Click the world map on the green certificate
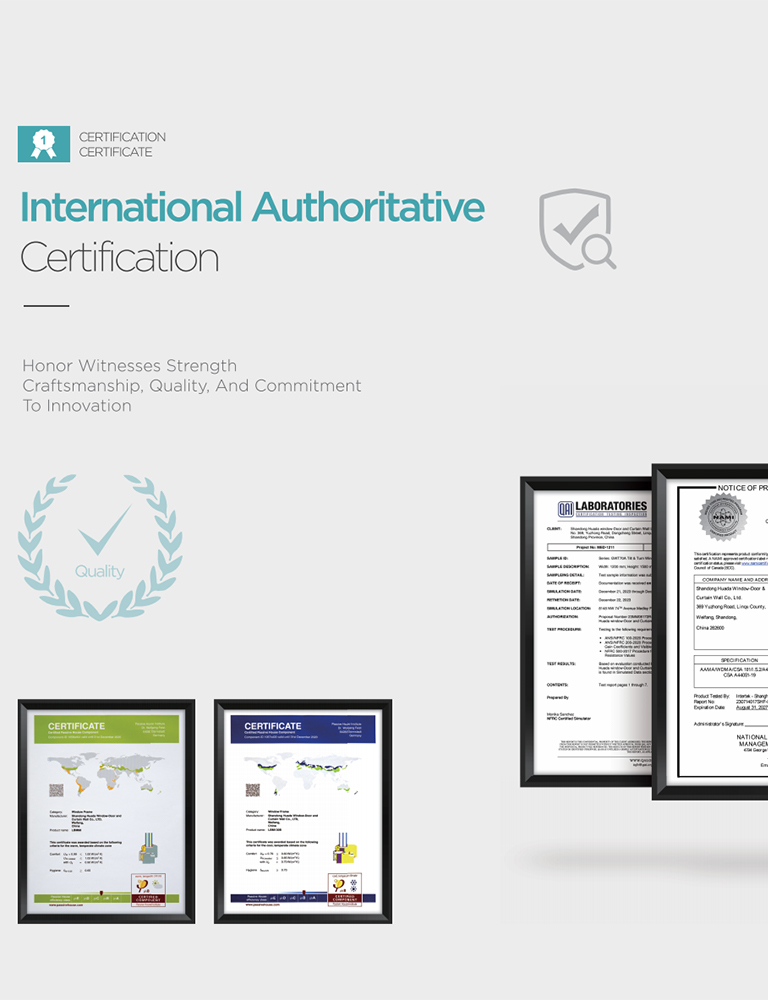The width and height of the screenshot is (768, 1000). pos(105,772)
